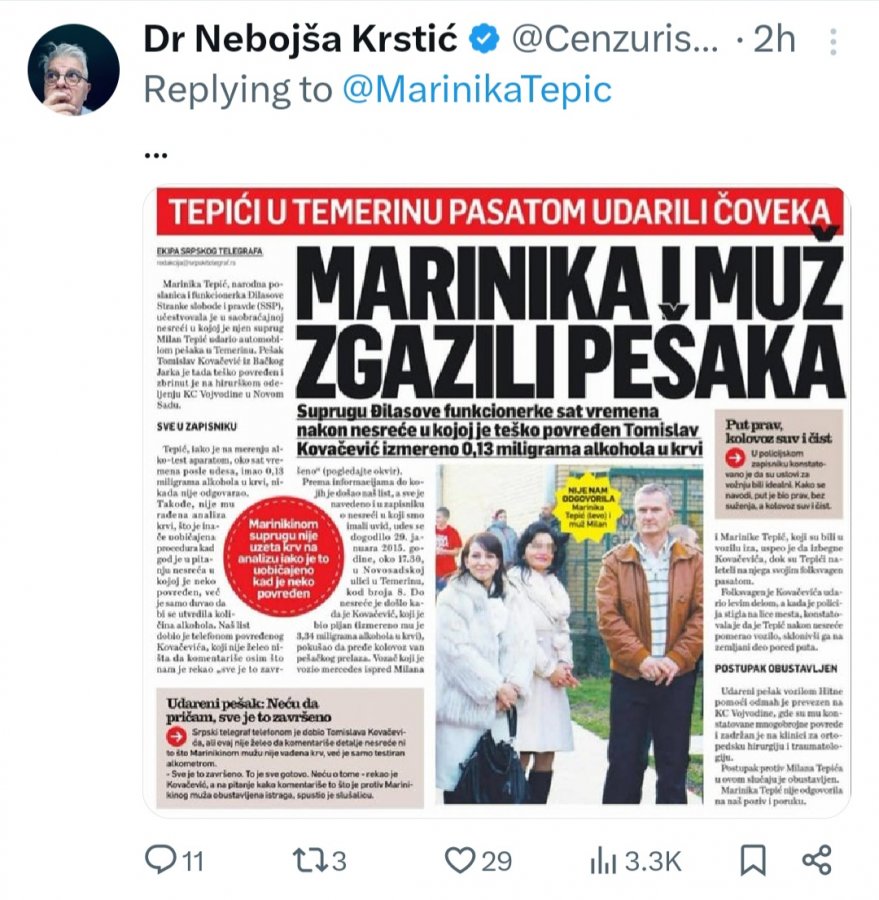Like the tweet with the heart icon

tap(460, 861)
